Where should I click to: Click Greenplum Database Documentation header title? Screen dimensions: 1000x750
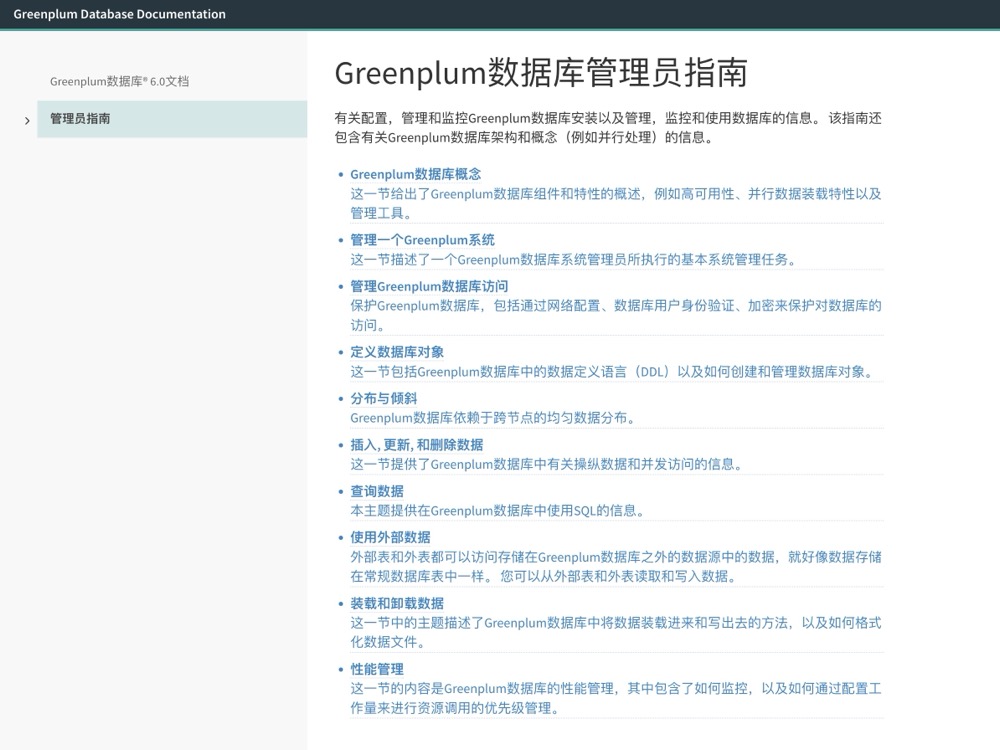pos(119,14)
